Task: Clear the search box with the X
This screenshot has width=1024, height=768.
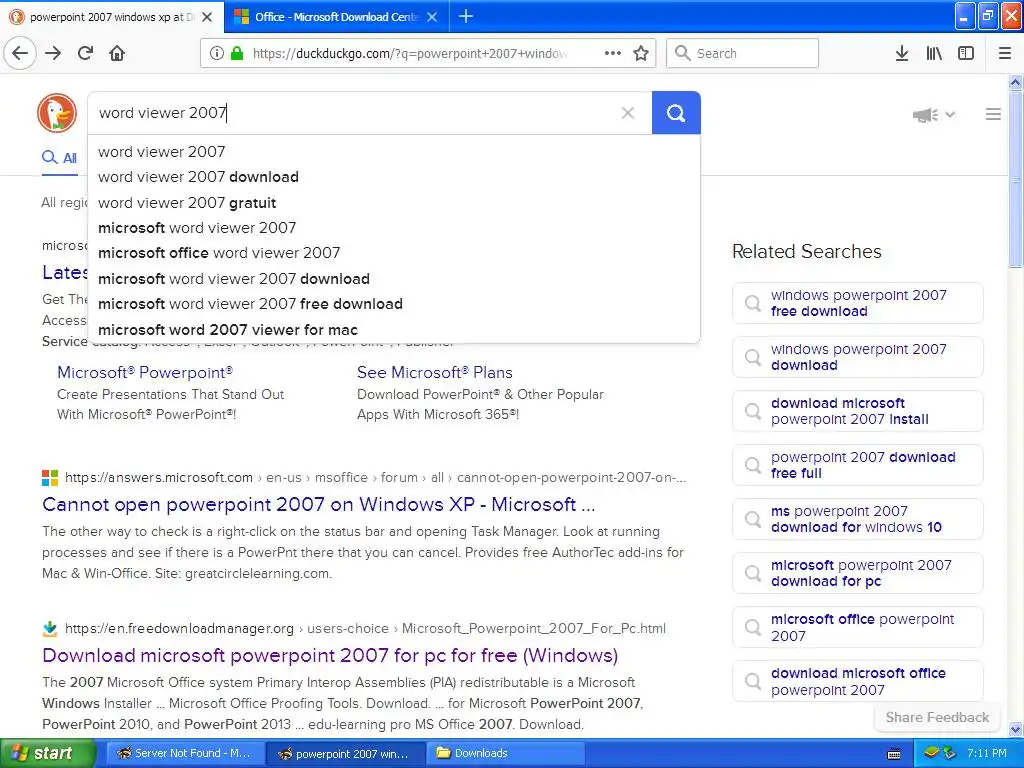Action: (x=628, y=113)
